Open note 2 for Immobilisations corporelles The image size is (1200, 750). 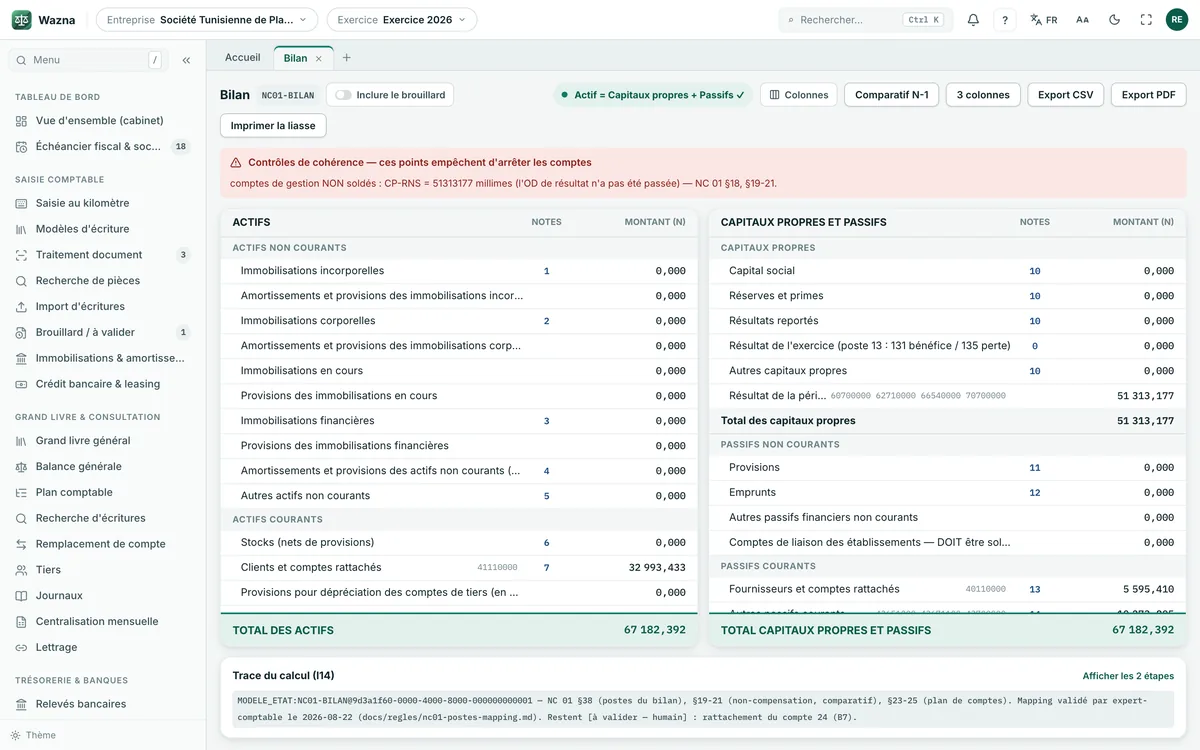pos(546,321)
